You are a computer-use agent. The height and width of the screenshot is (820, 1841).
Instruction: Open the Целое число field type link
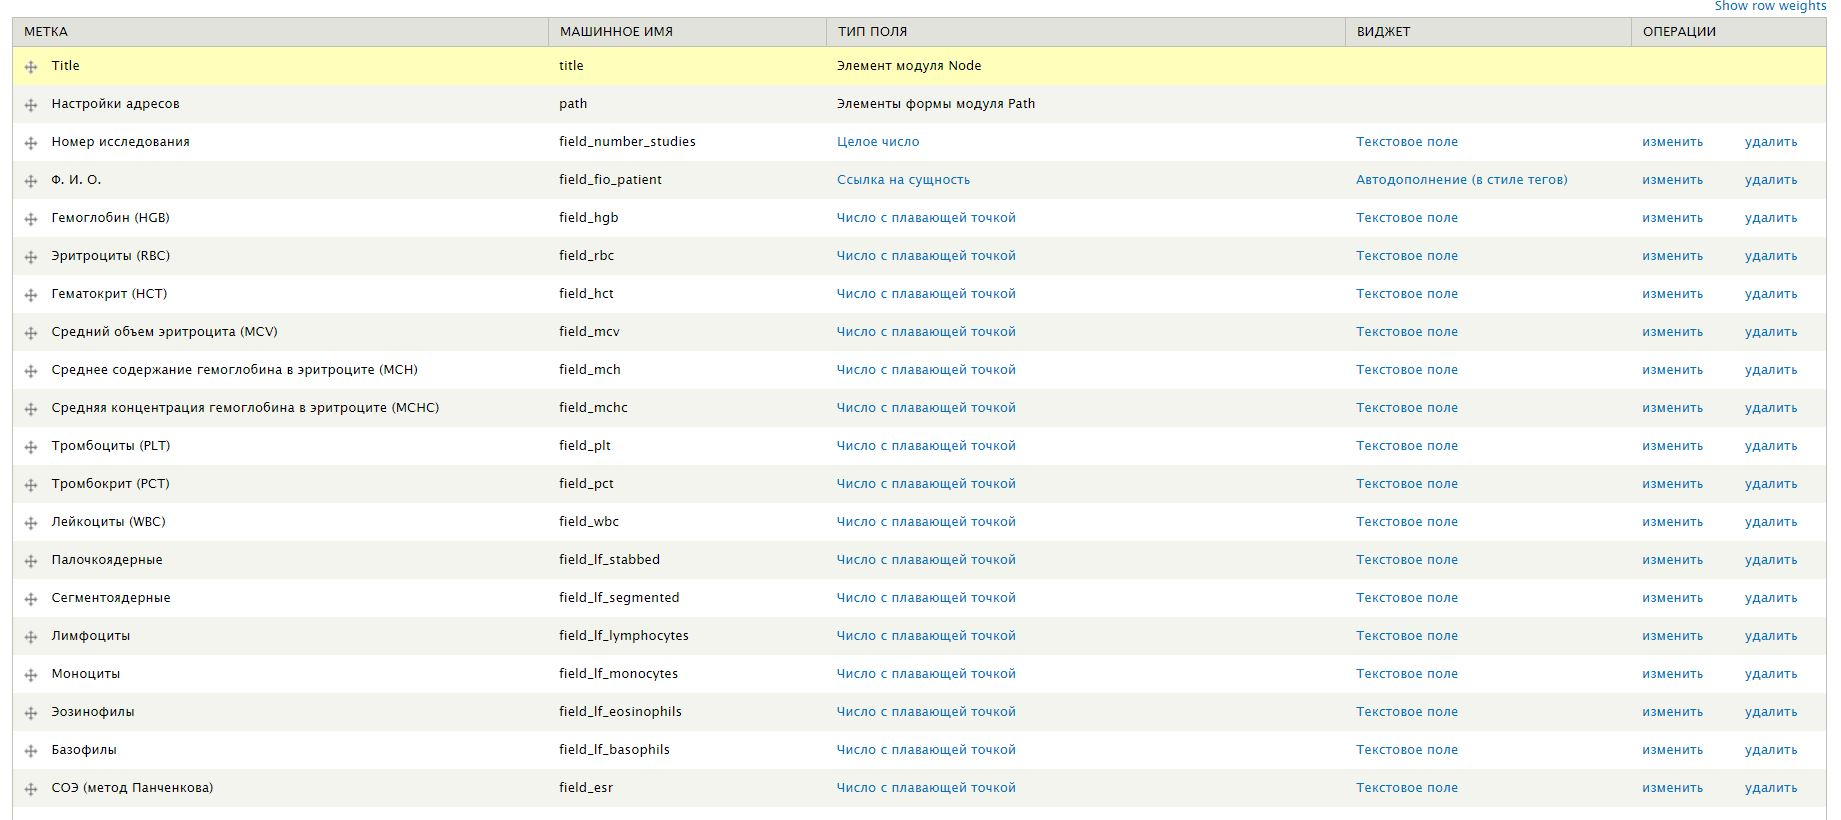[x=877, y=142]
